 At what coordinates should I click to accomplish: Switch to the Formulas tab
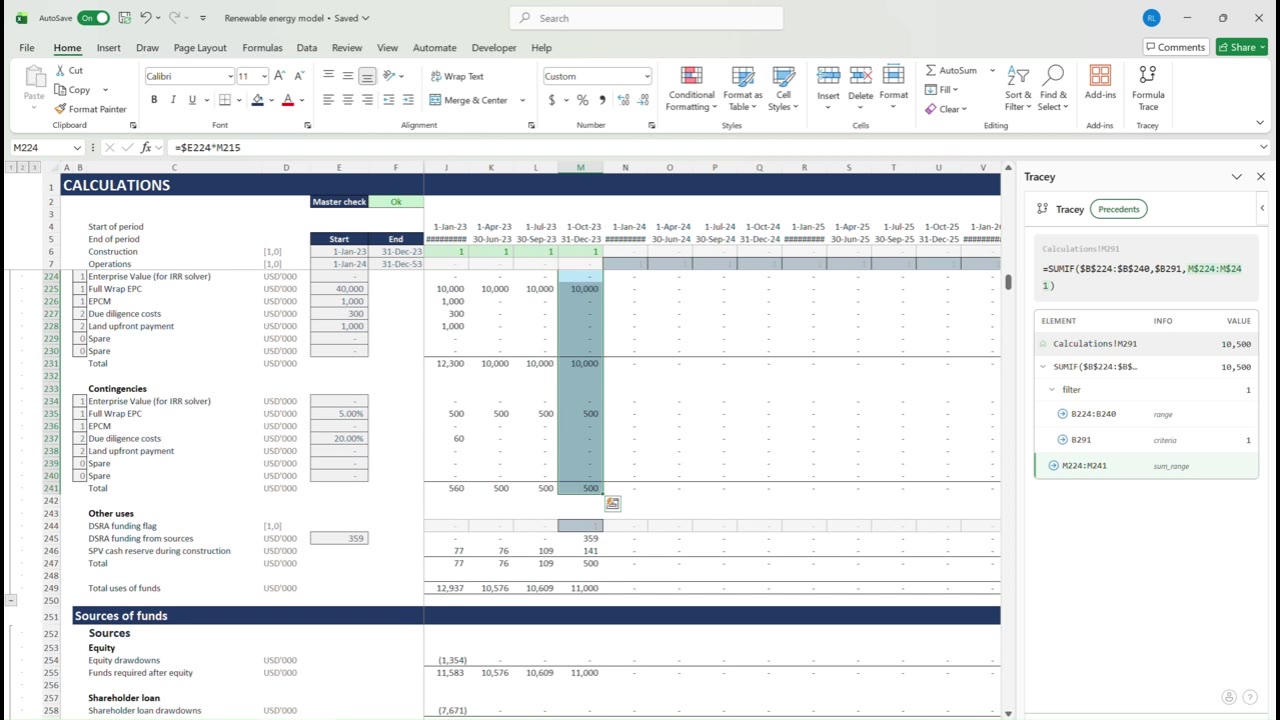click(262, 47)
